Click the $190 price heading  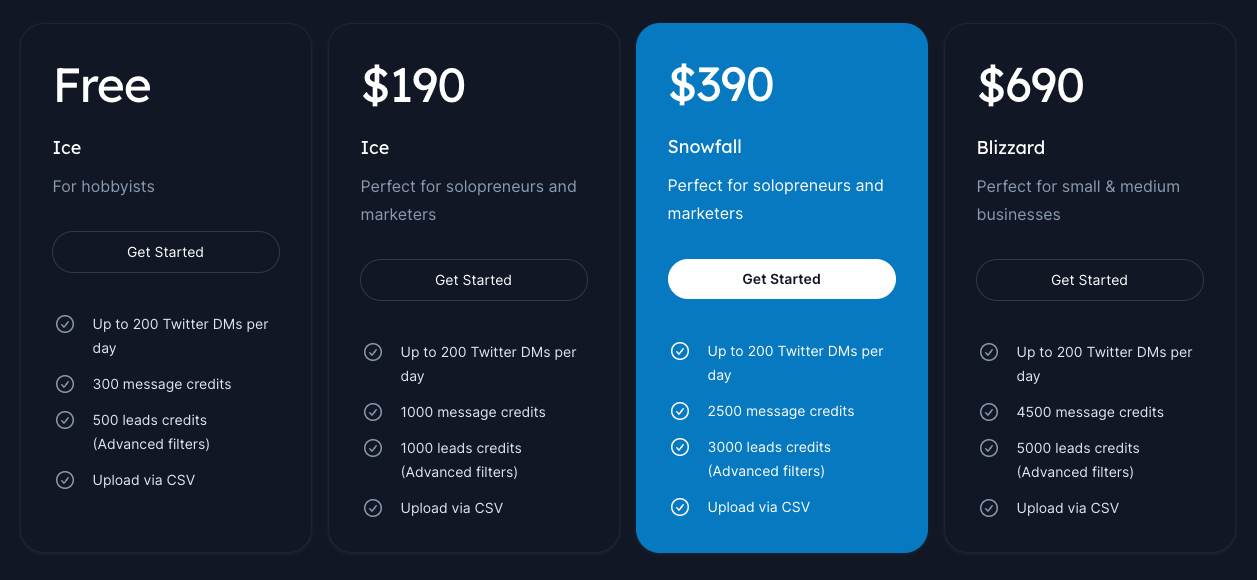pos(413,86)
